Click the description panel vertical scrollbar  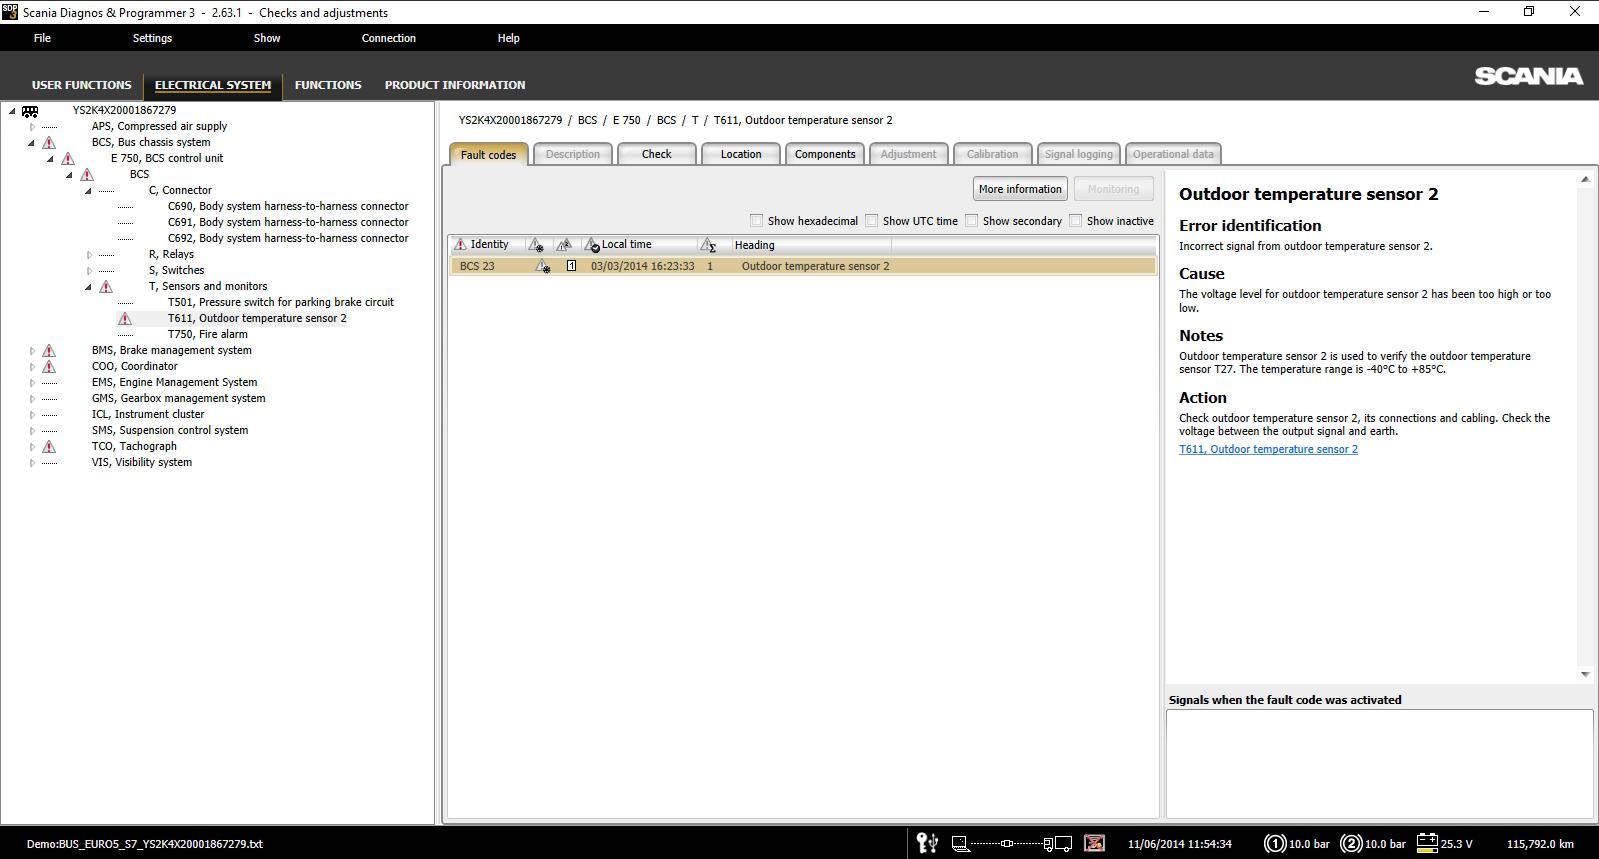click(x=1584, y=427)
